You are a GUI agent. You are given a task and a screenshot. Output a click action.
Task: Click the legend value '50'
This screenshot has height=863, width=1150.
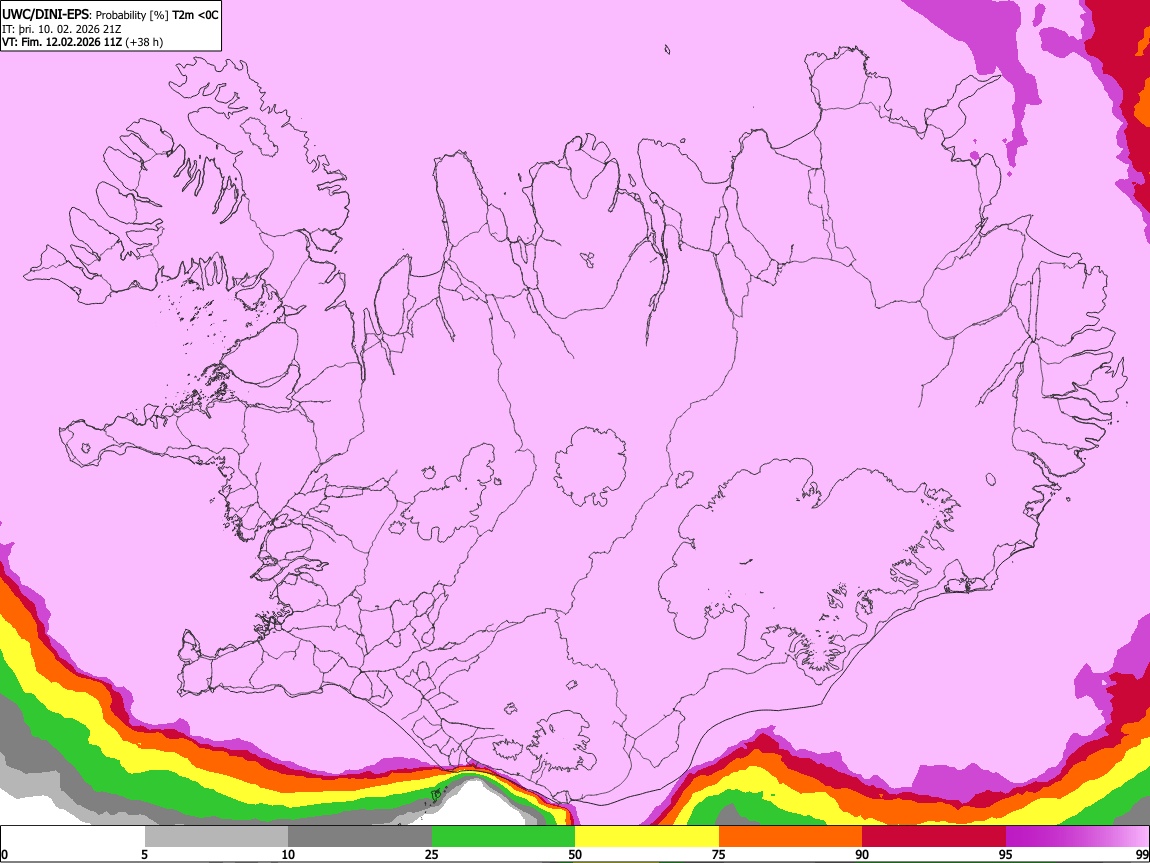575,854
